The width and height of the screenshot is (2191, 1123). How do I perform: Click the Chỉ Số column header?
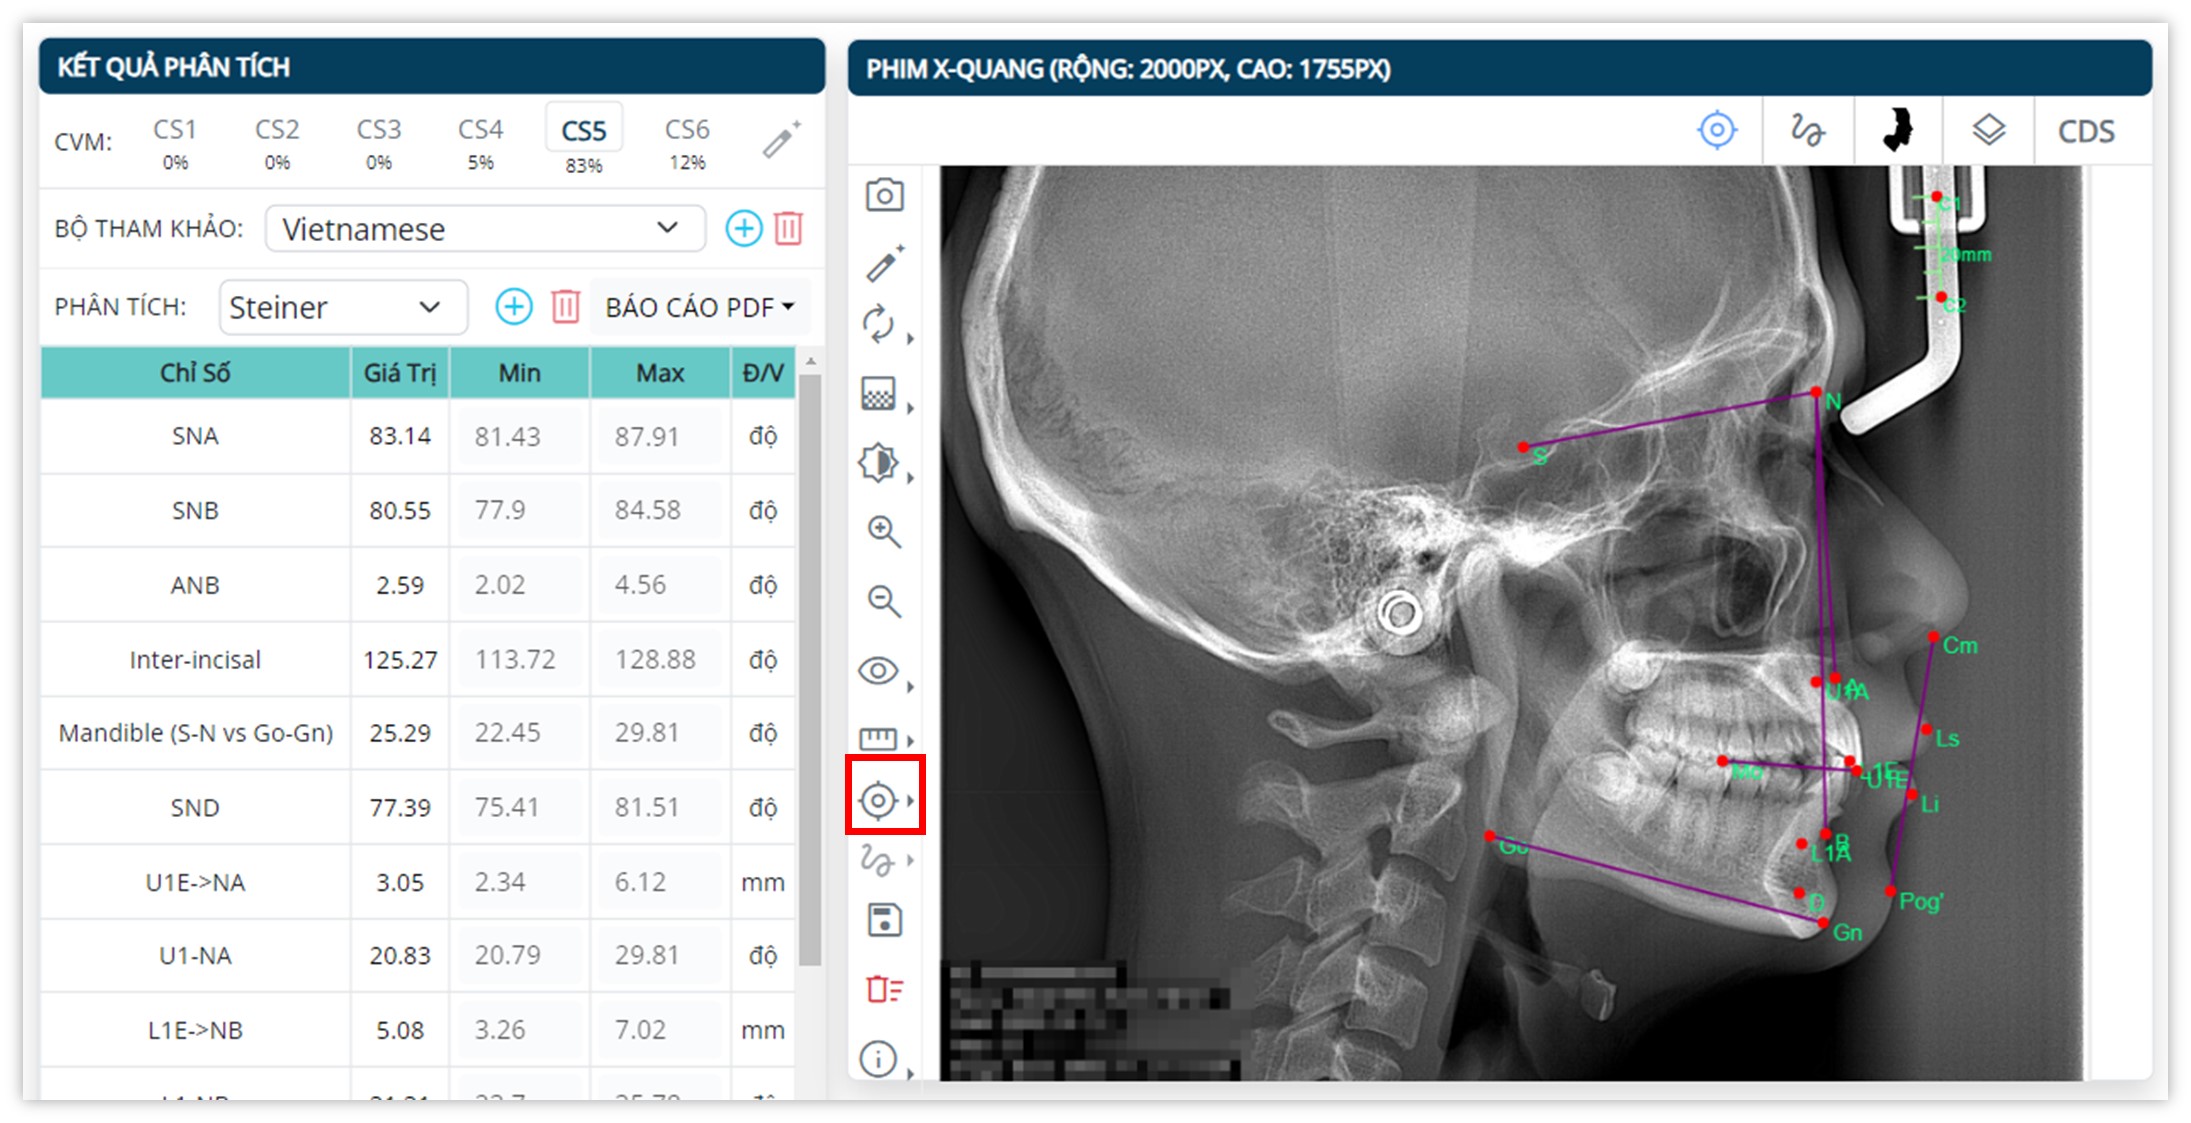click(x=195, y=372)
